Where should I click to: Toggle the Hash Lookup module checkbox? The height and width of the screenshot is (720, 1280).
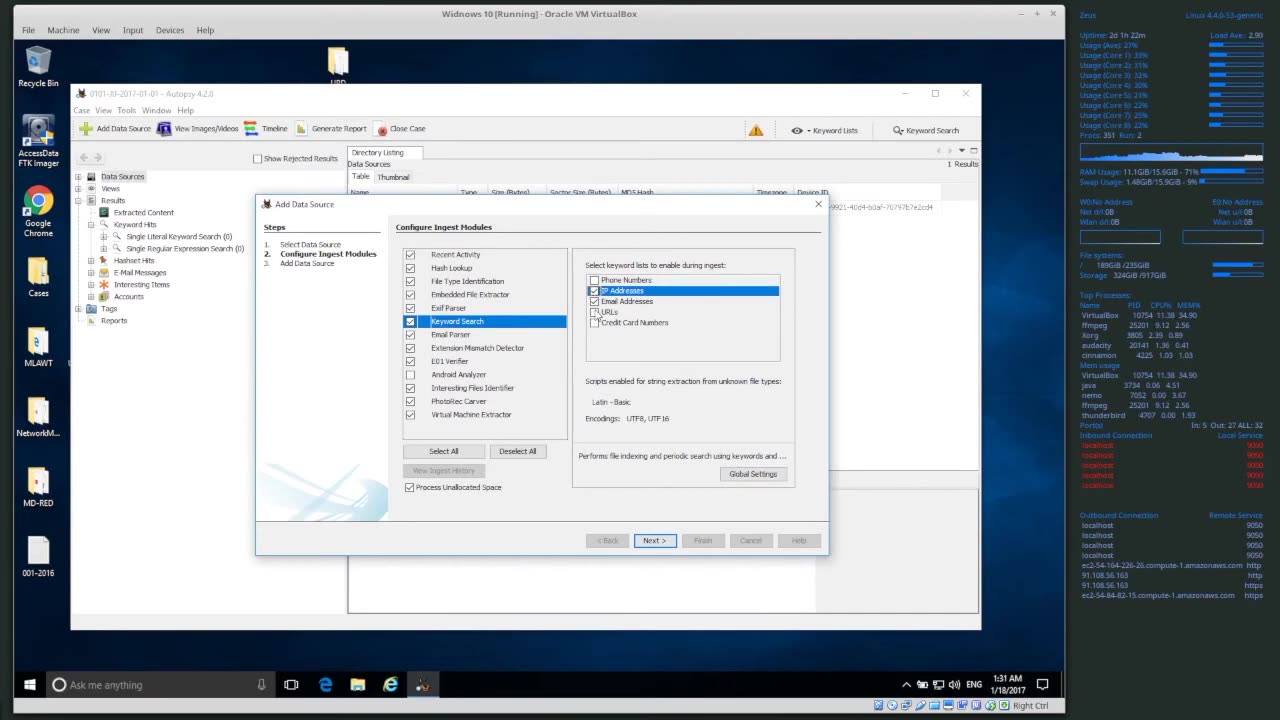pyautogui.click(x=410, y=268)
